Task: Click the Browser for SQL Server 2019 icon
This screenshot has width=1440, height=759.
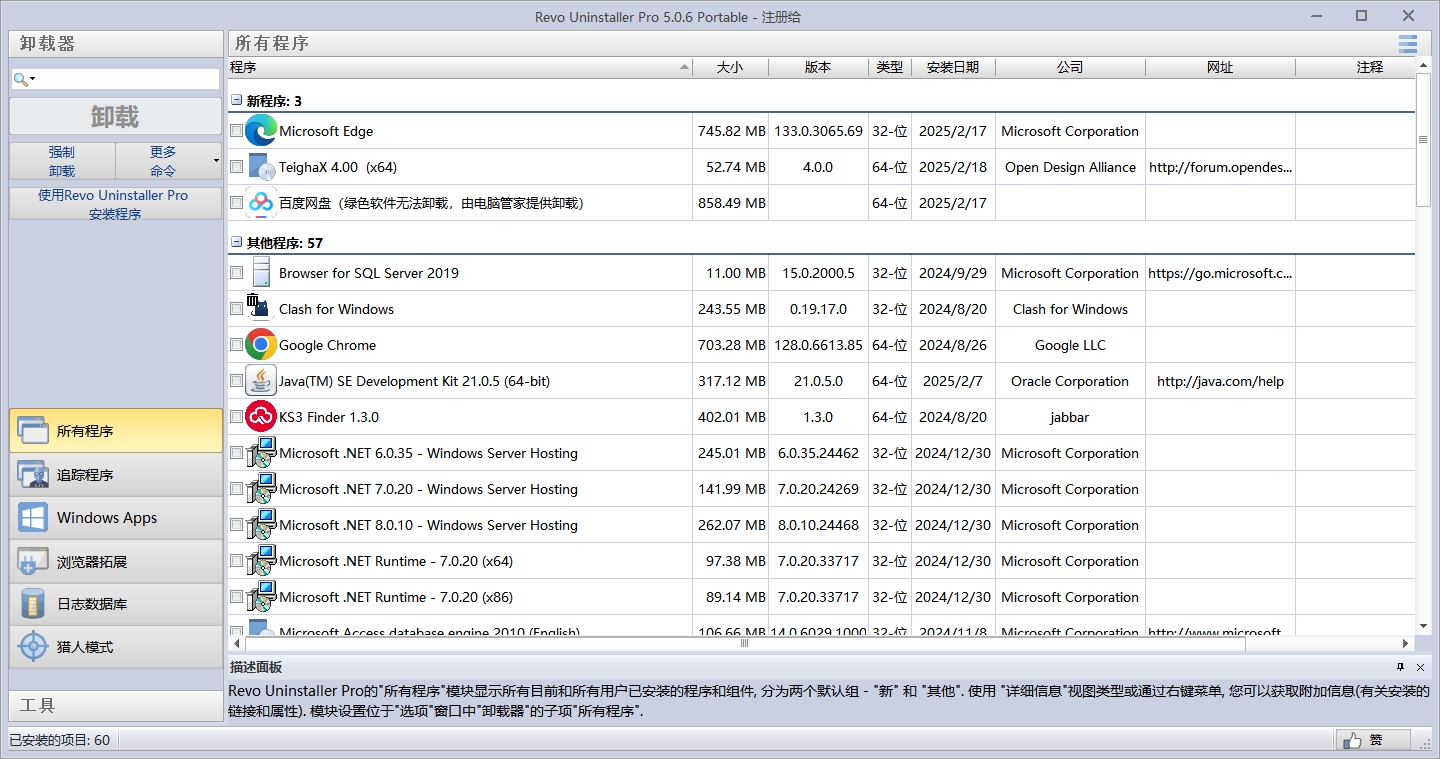Action: pyautogui.click(x=261, y=273)
